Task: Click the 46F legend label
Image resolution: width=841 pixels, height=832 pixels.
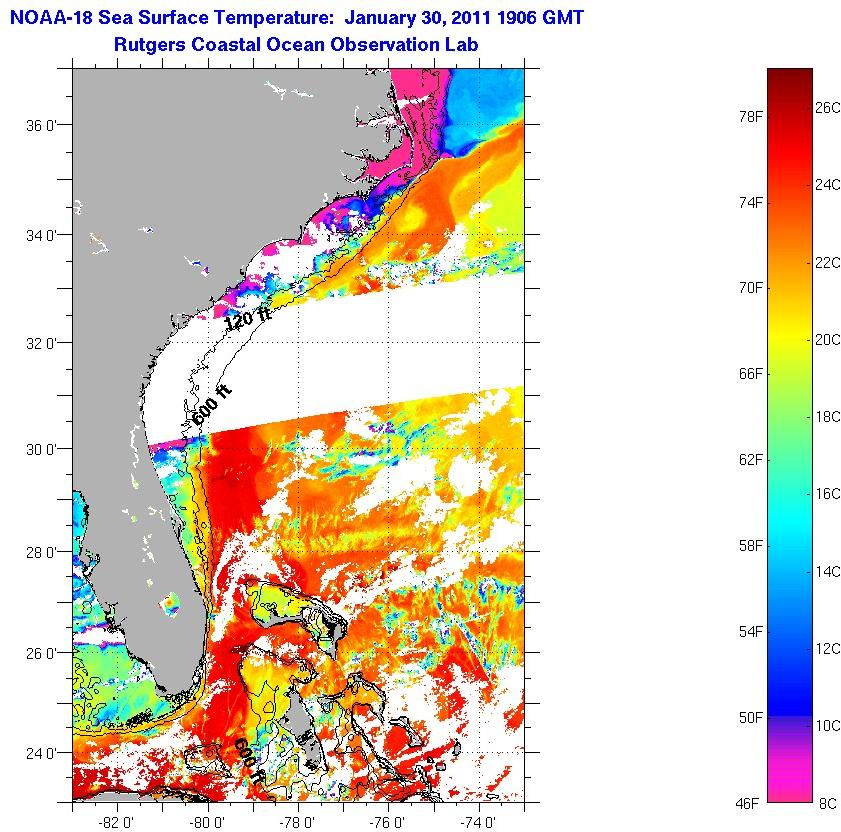Action: coord(748,804)
